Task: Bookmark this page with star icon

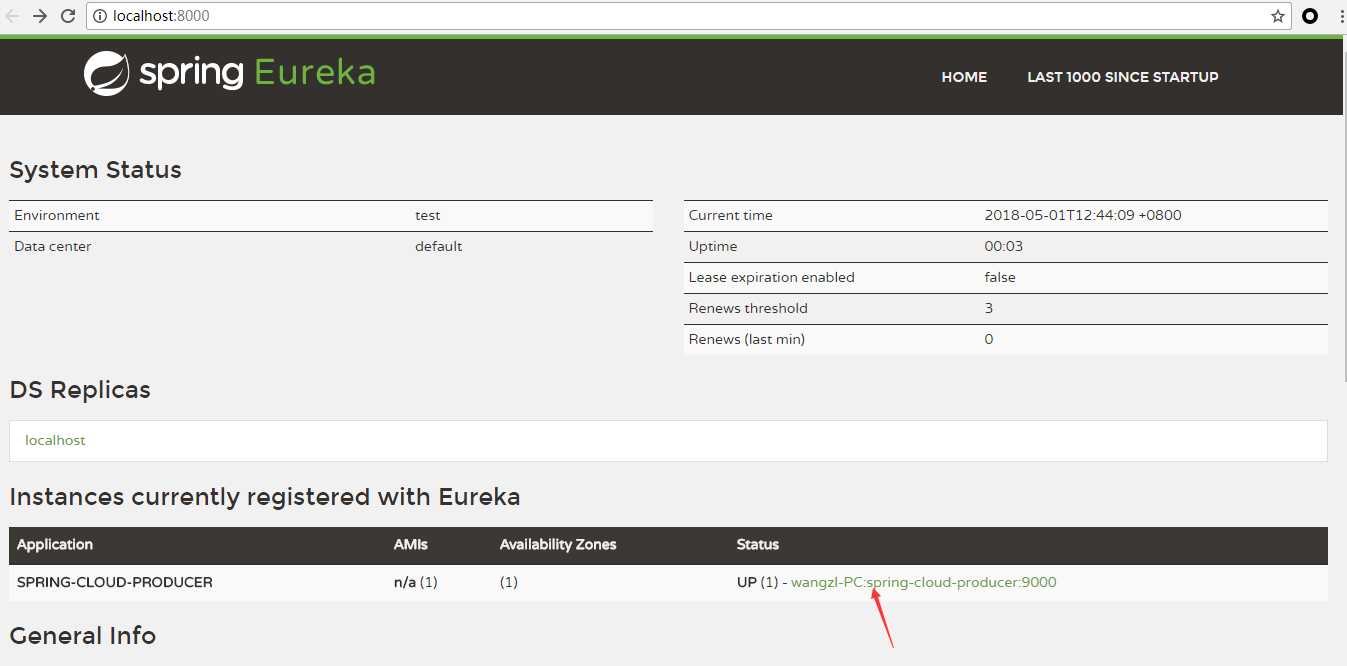Action: click(1277, 16)
